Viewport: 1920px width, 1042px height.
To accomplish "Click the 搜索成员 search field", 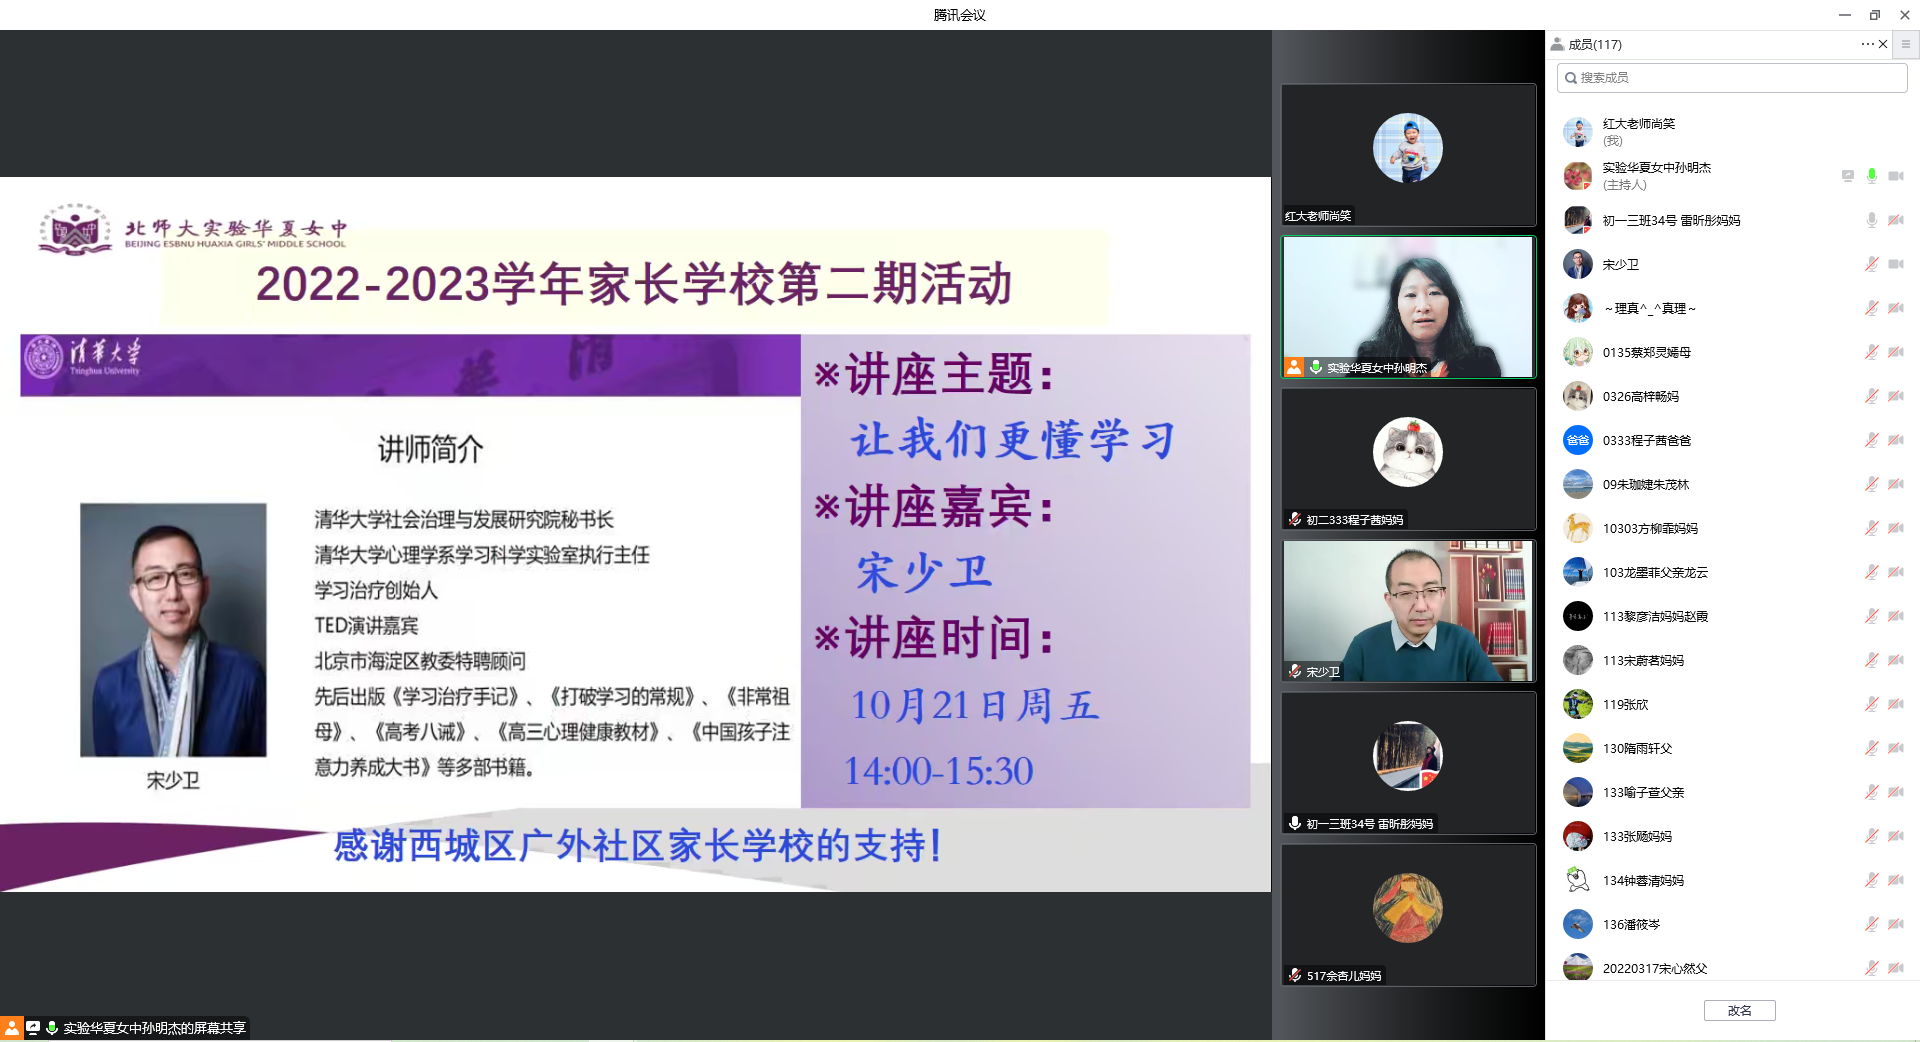I will (x=1732, y=78).
